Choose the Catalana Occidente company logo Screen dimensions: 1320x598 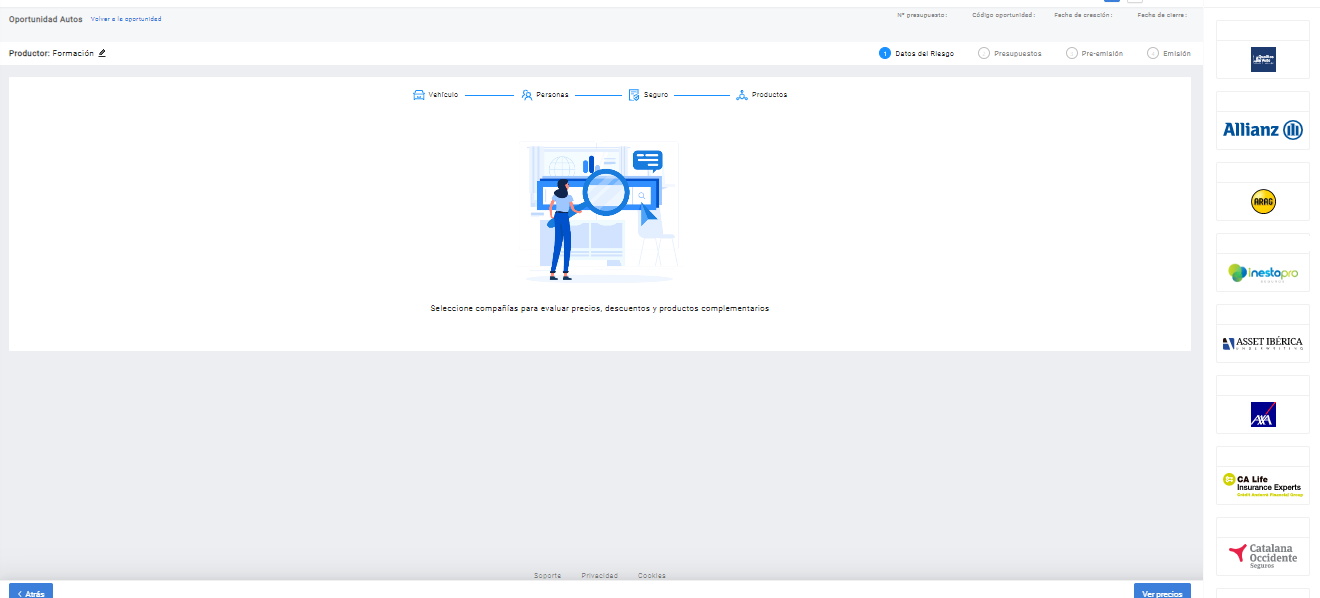point(1262,556)
